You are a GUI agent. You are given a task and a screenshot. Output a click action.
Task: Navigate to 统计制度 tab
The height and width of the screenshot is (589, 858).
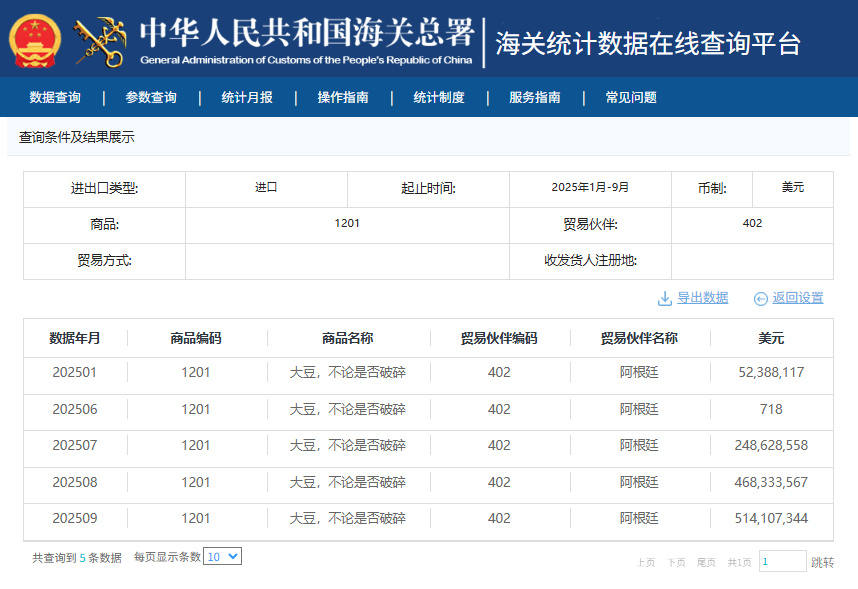[439, 97]
